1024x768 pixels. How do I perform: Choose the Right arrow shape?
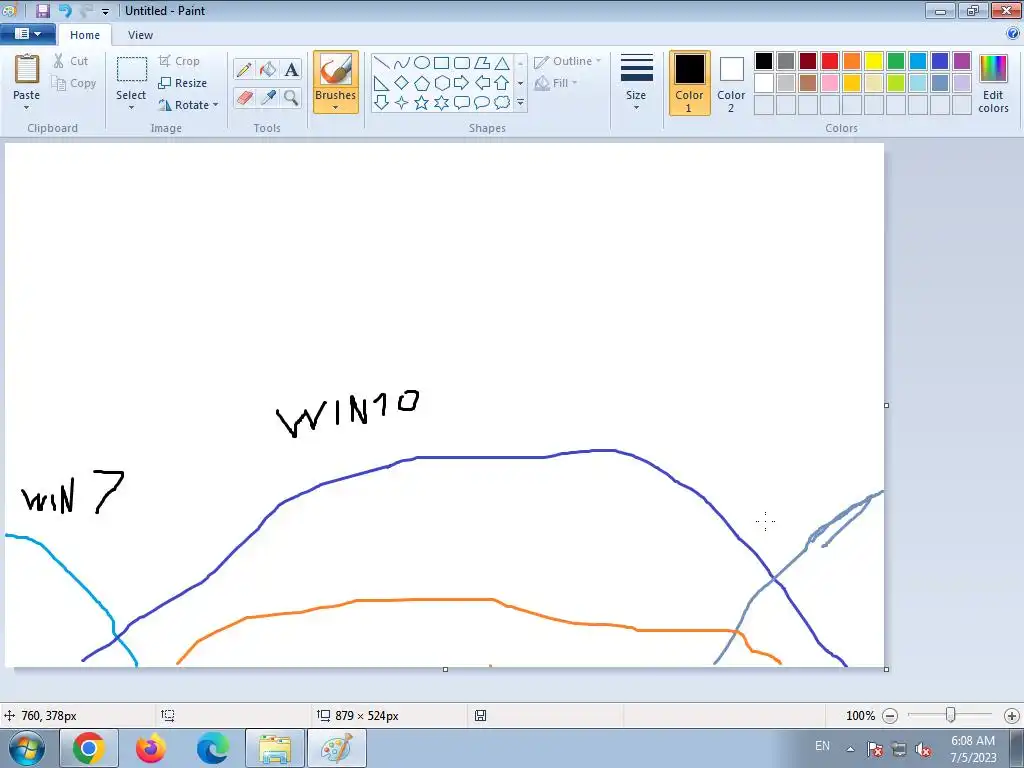pos(462,83)
